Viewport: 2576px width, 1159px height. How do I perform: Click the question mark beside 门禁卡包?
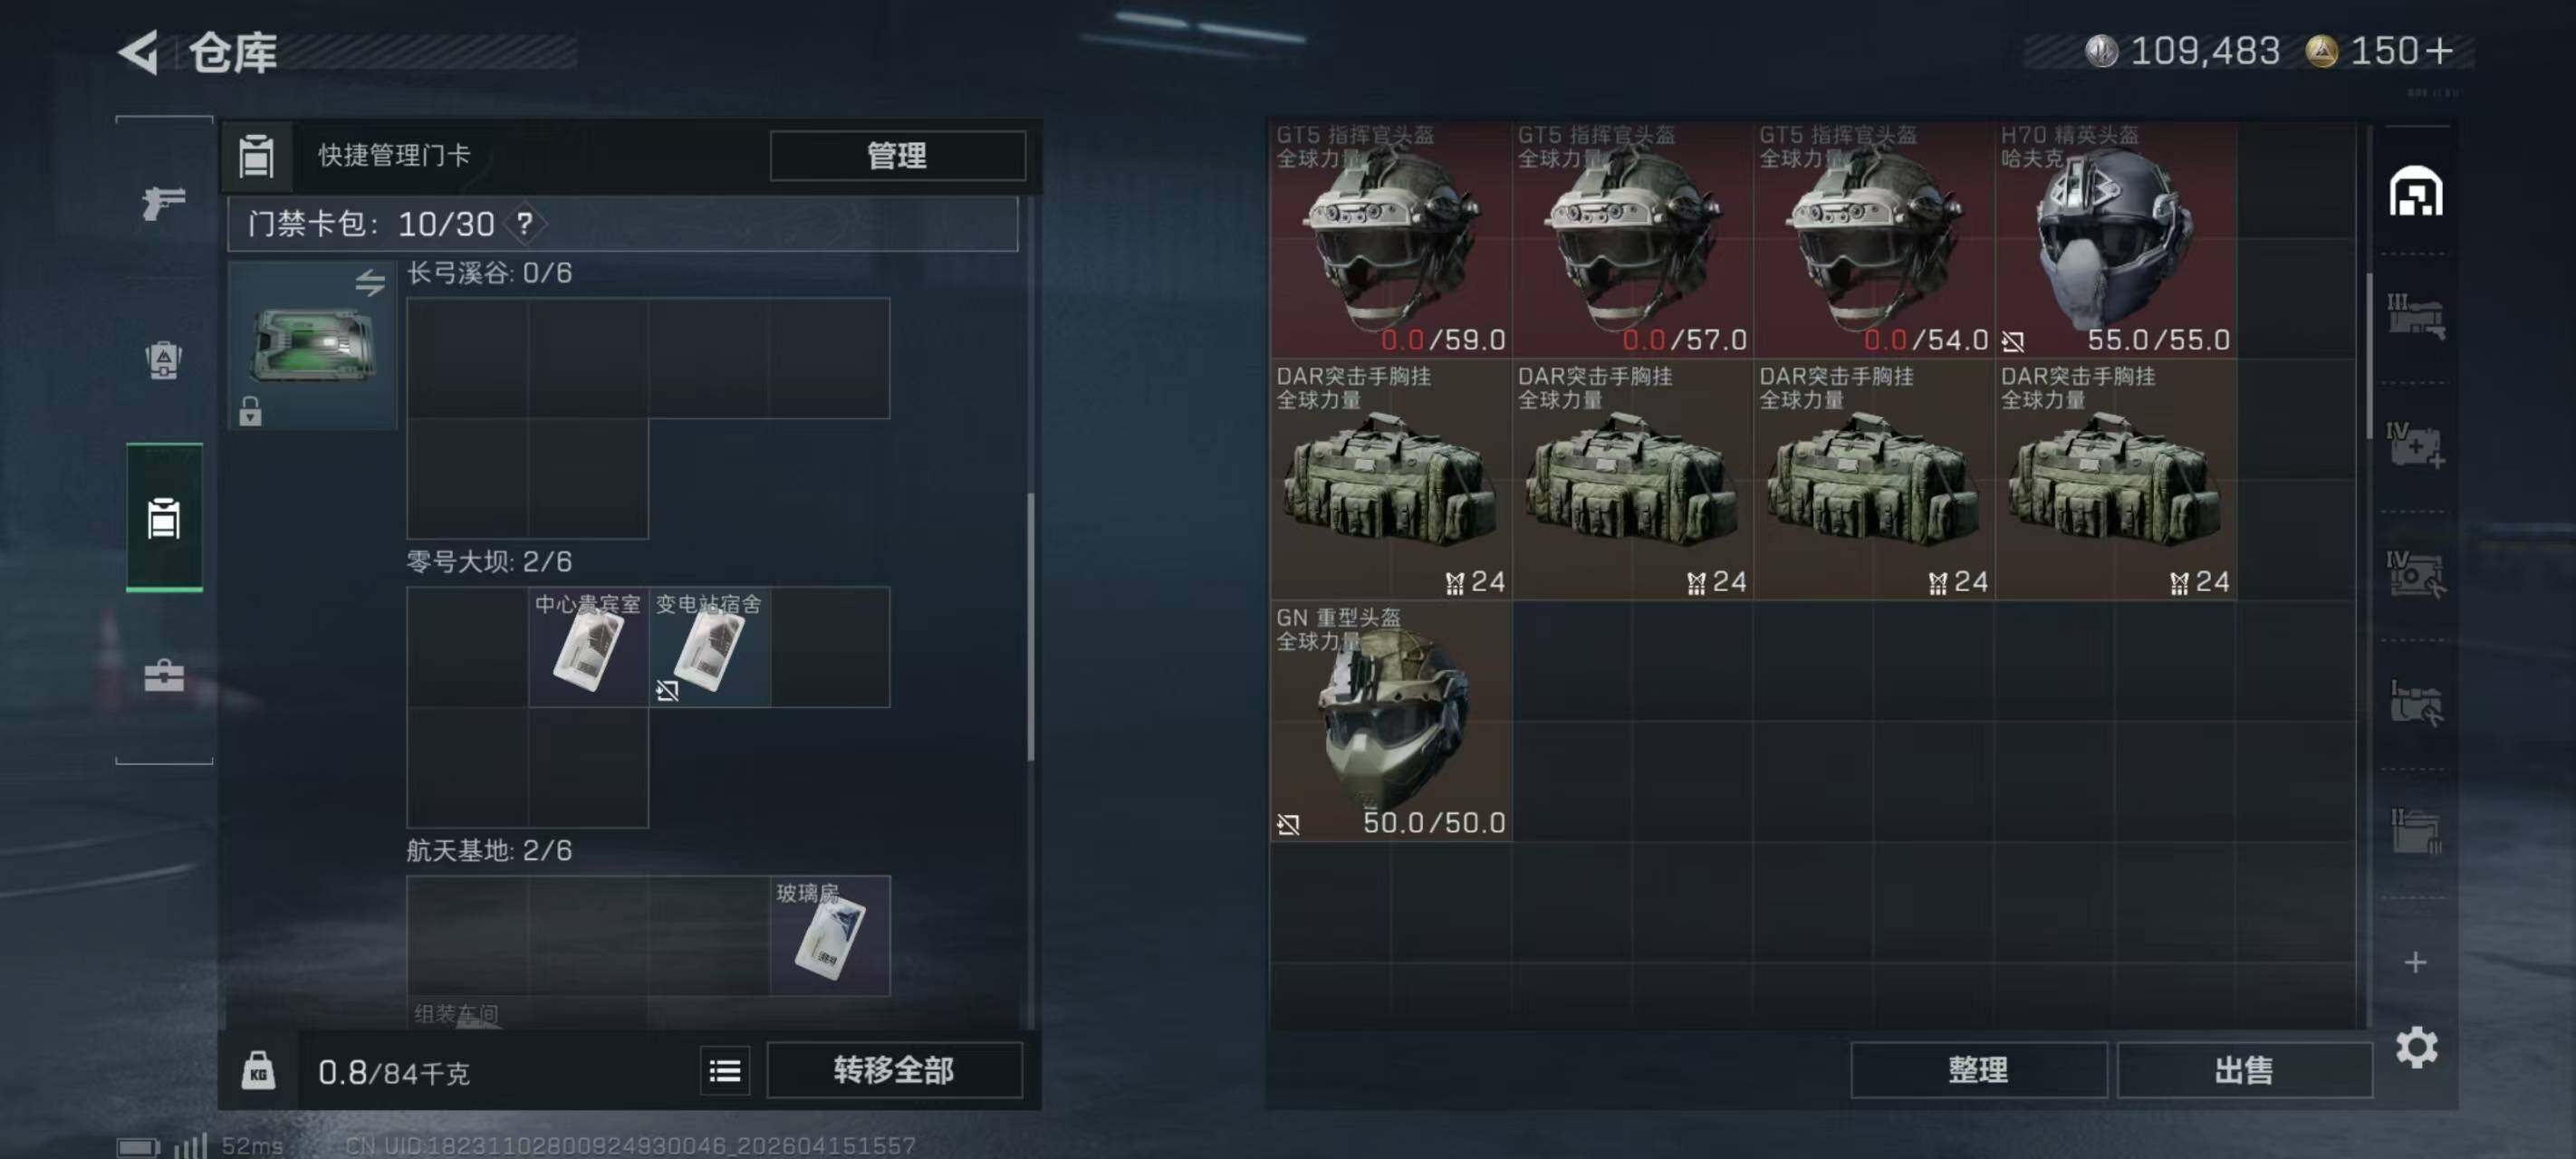pos(525,223)
